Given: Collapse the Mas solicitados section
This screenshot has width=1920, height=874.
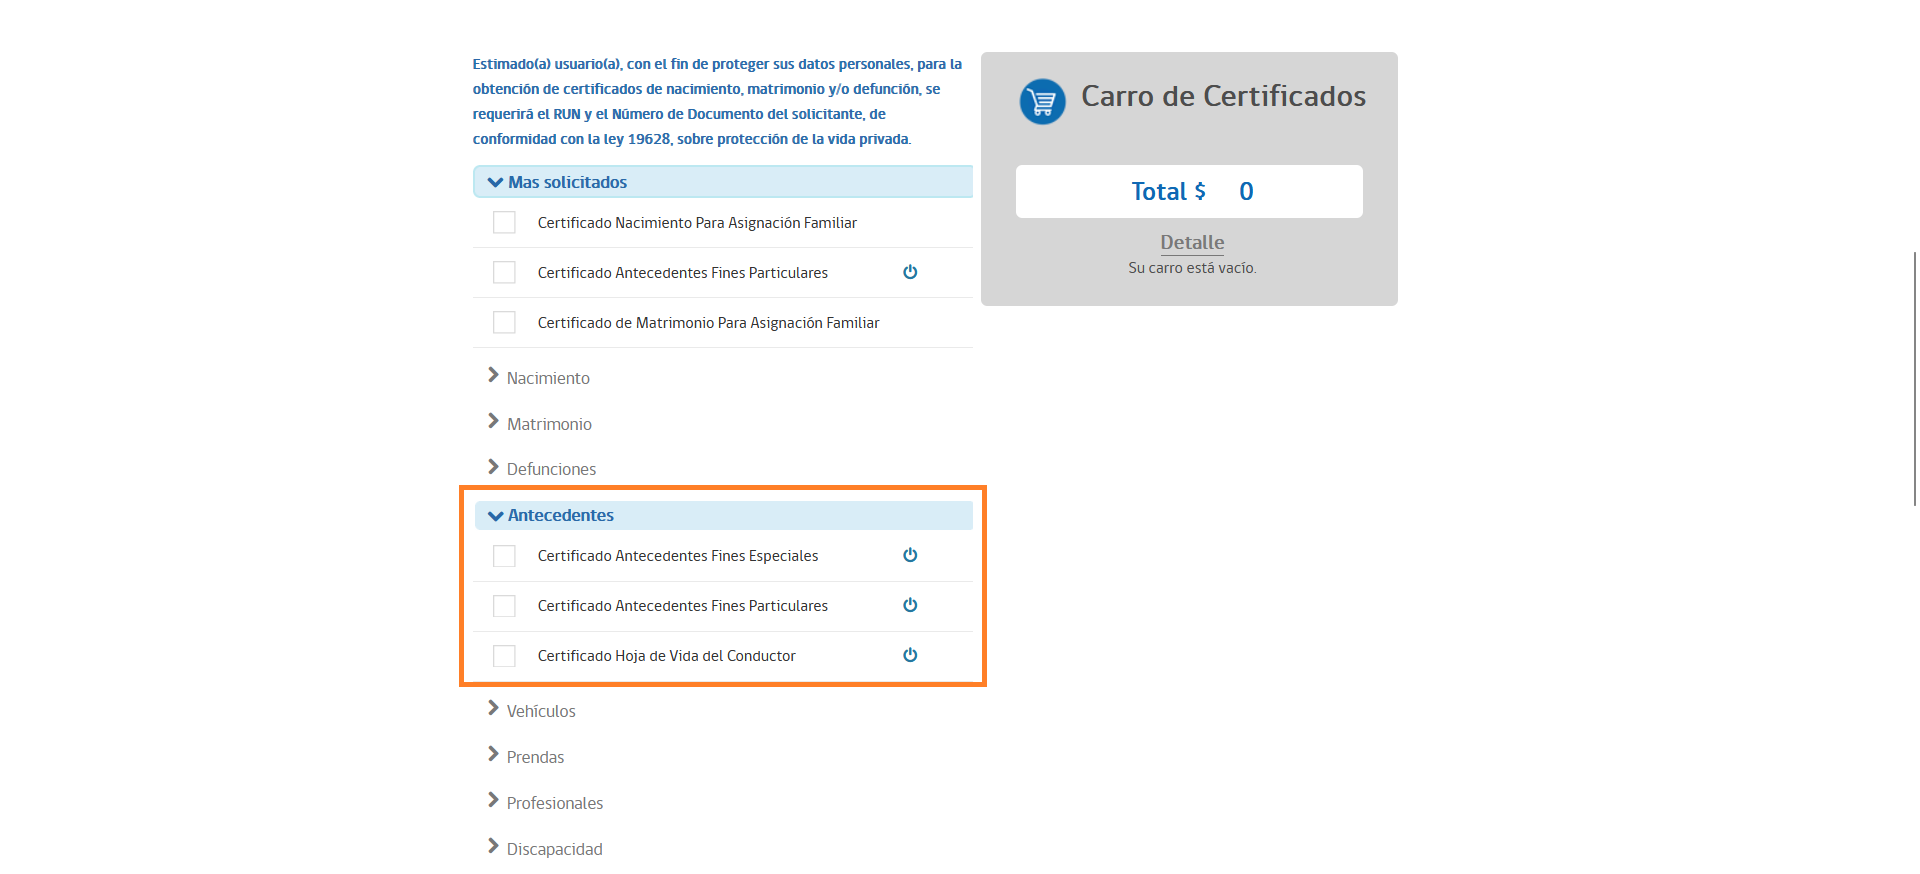Looking at the screenshot, I should coord(566,182).
